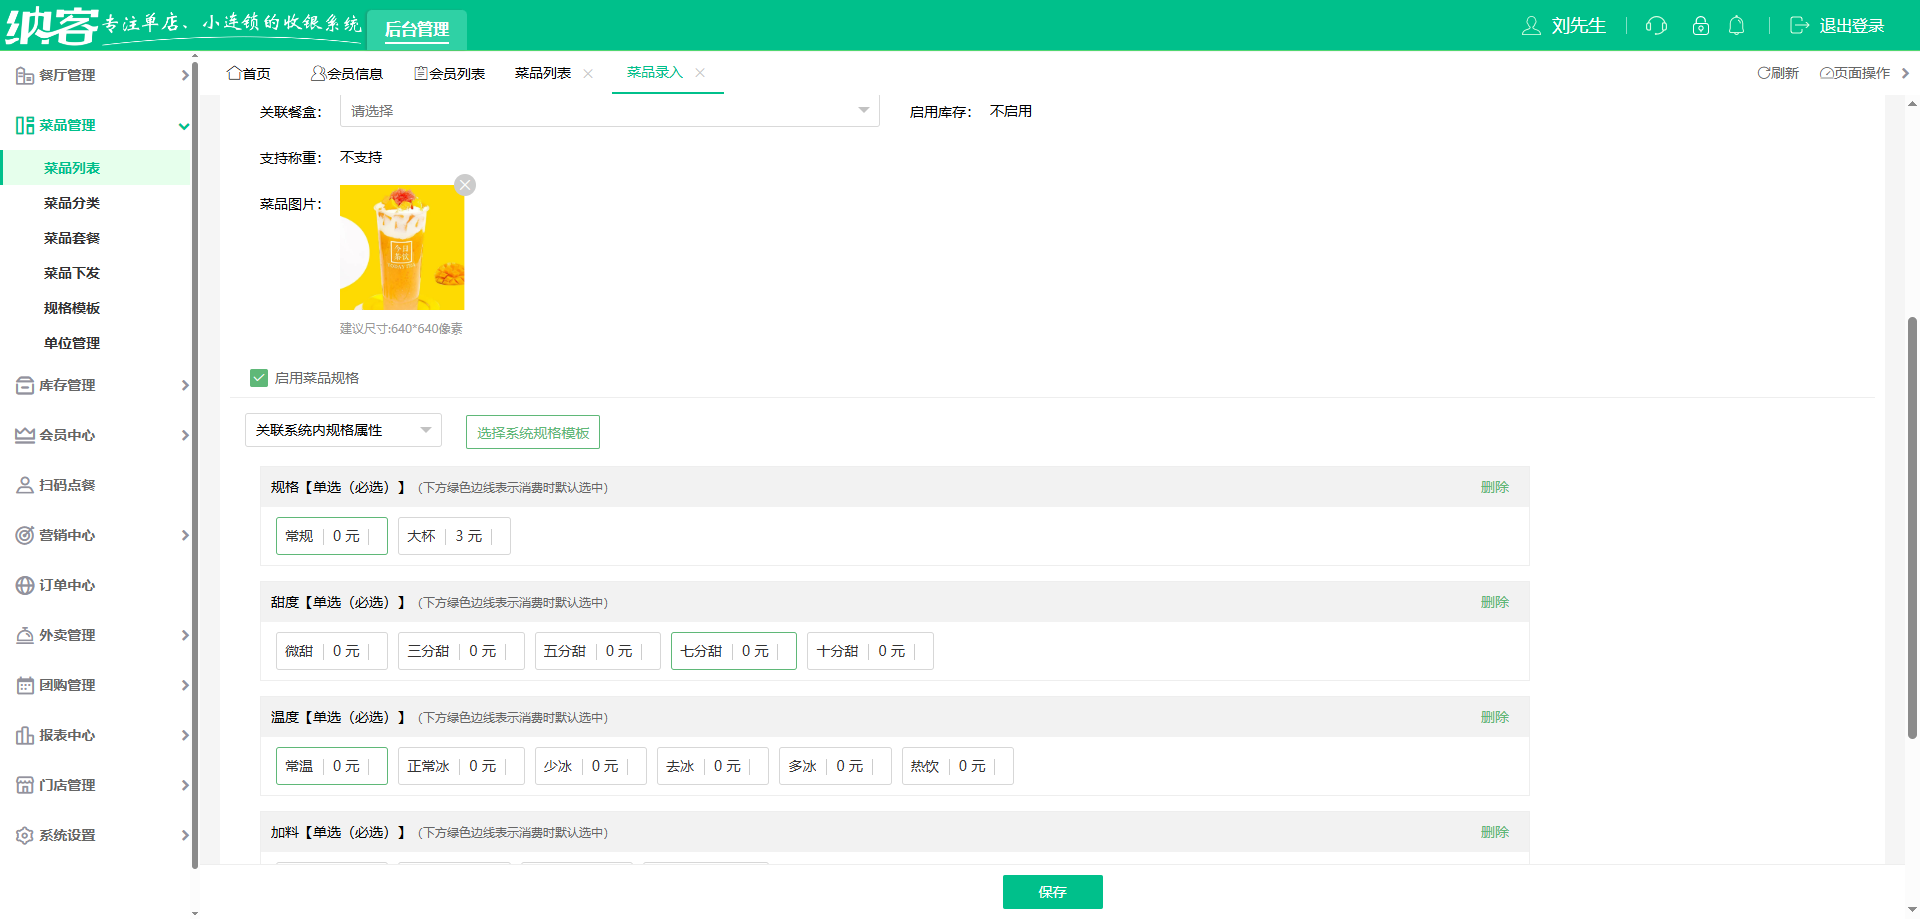This screenshot has height=919, width=1920.
Task: Open the 关联餐盒 dropdown
Action: [x=609, y=111]
